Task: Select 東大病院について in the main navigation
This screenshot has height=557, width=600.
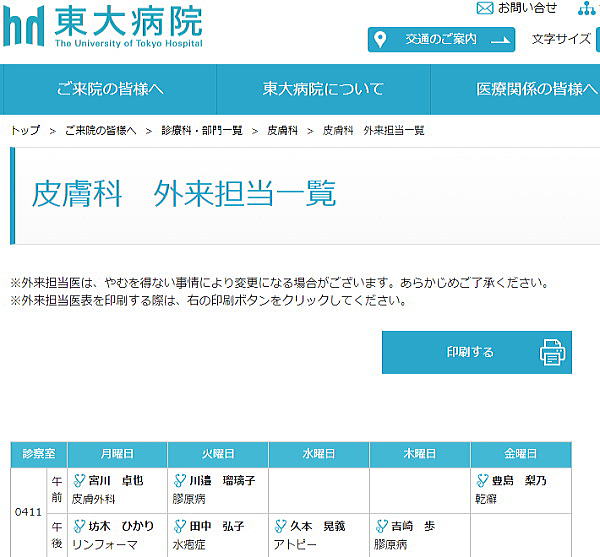Action: [x=323, y=89]
